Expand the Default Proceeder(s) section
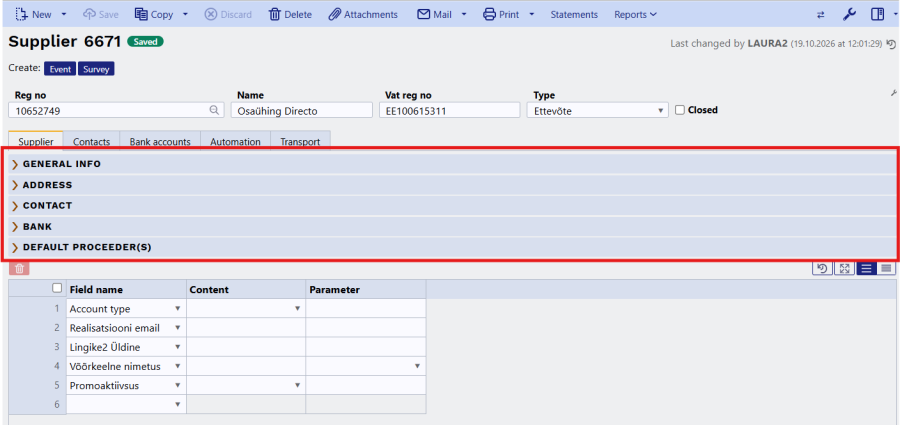 click(x=451, y=248)
